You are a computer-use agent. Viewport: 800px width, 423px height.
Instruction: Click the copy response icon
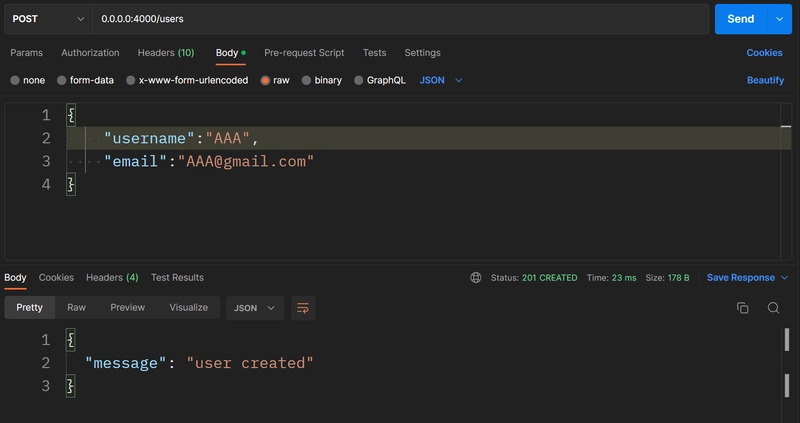(x=743, y=308)
